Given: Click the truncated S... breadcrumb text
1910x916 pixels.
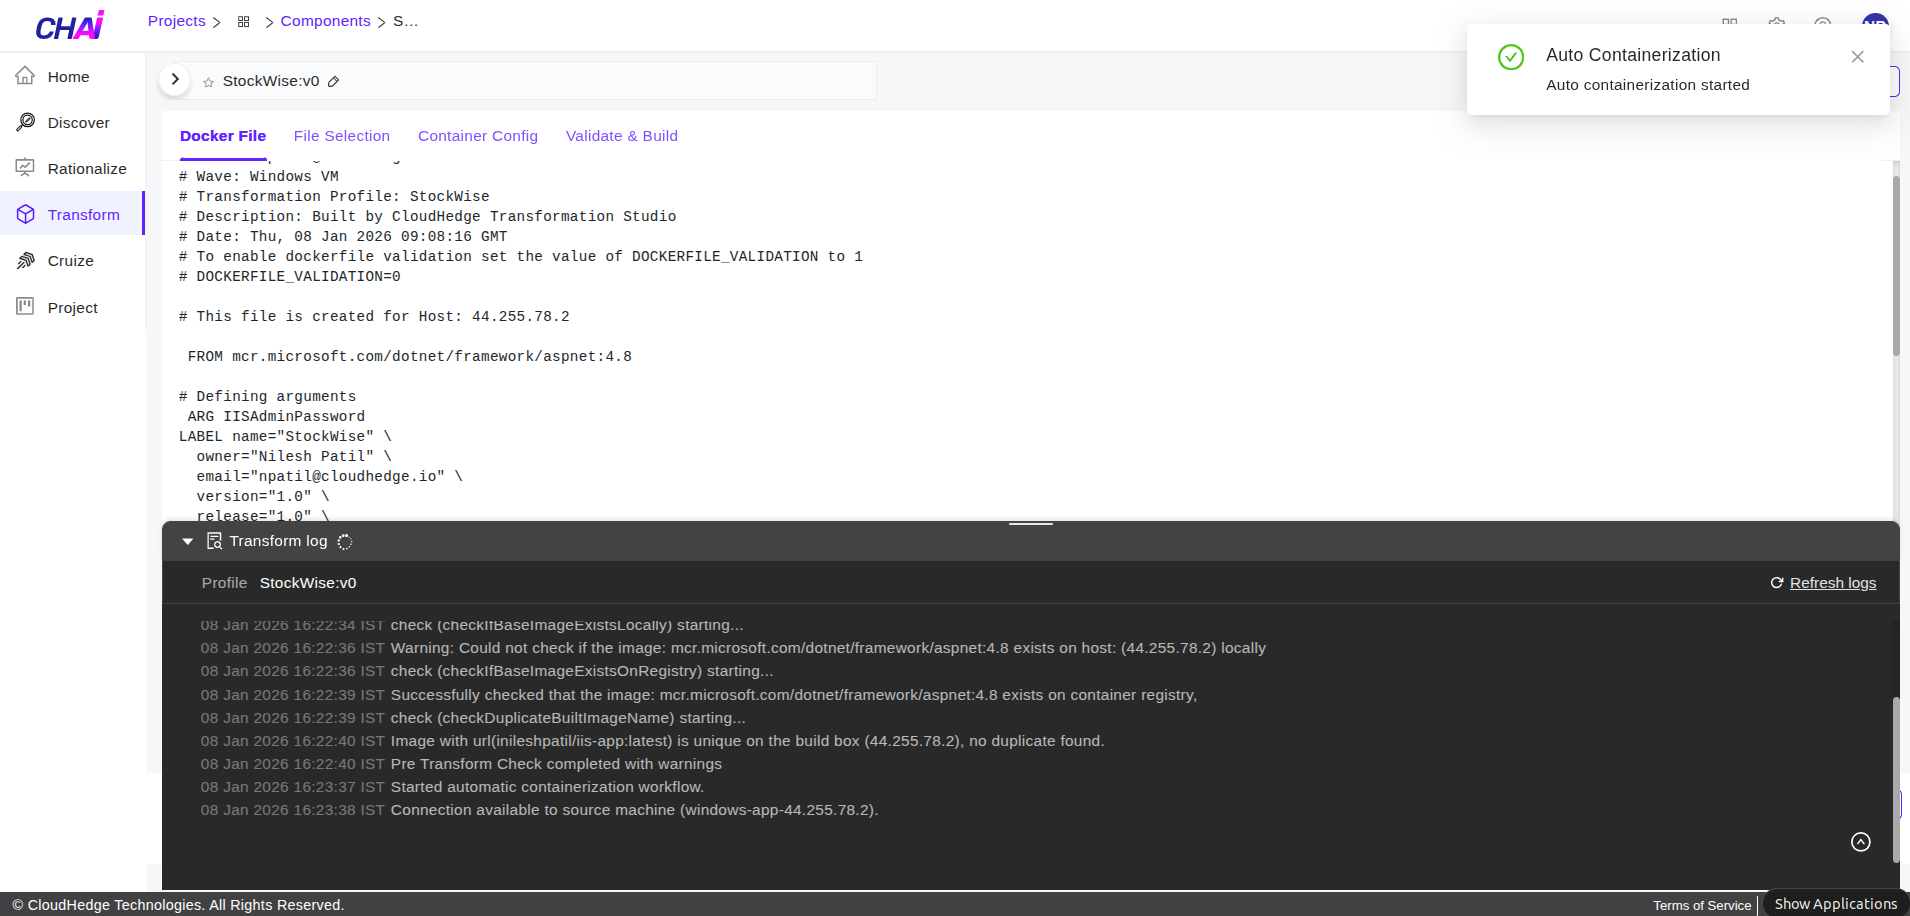Looking at the screenshot, I should pyautogui.click(x=405, y=21).
